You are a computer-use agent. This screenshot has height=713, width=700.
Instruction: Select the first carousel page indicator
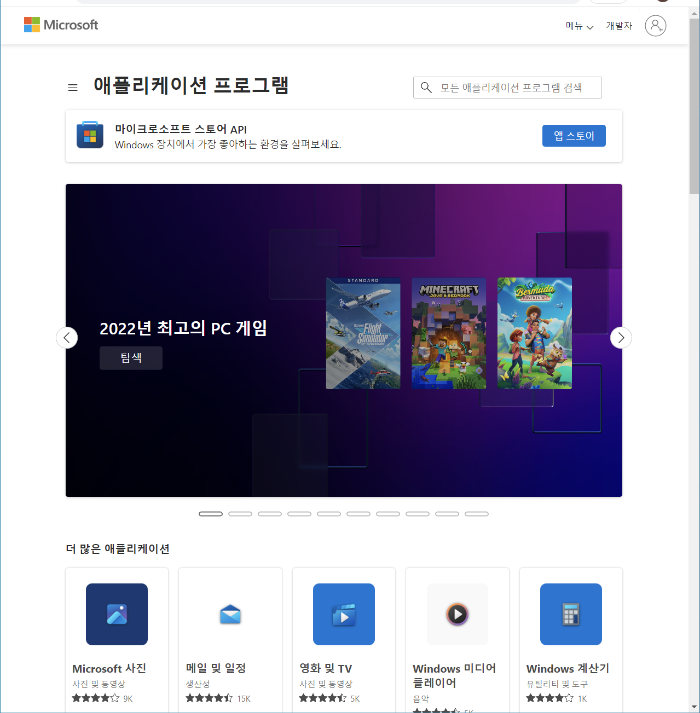pos(211,514)
